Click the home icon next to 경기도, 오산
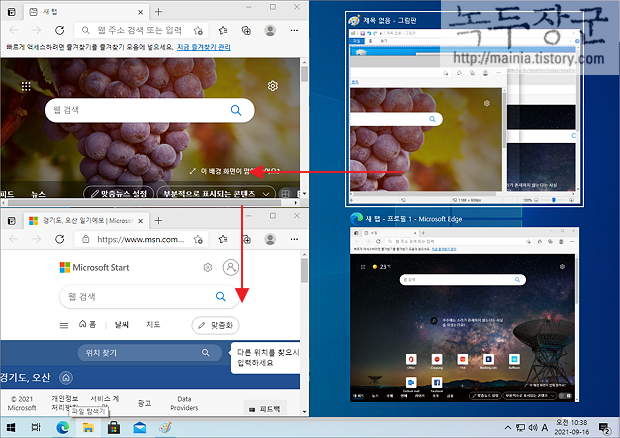Image resolution: width=620 pixels, height=438 pixels. (x=66, y=378)
